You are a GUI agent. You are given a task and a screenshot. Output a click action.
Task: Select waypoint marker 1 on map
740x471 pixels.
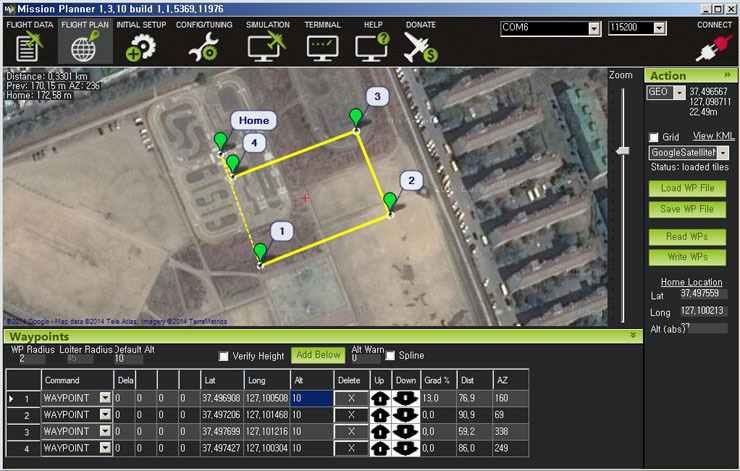point(260,252)
